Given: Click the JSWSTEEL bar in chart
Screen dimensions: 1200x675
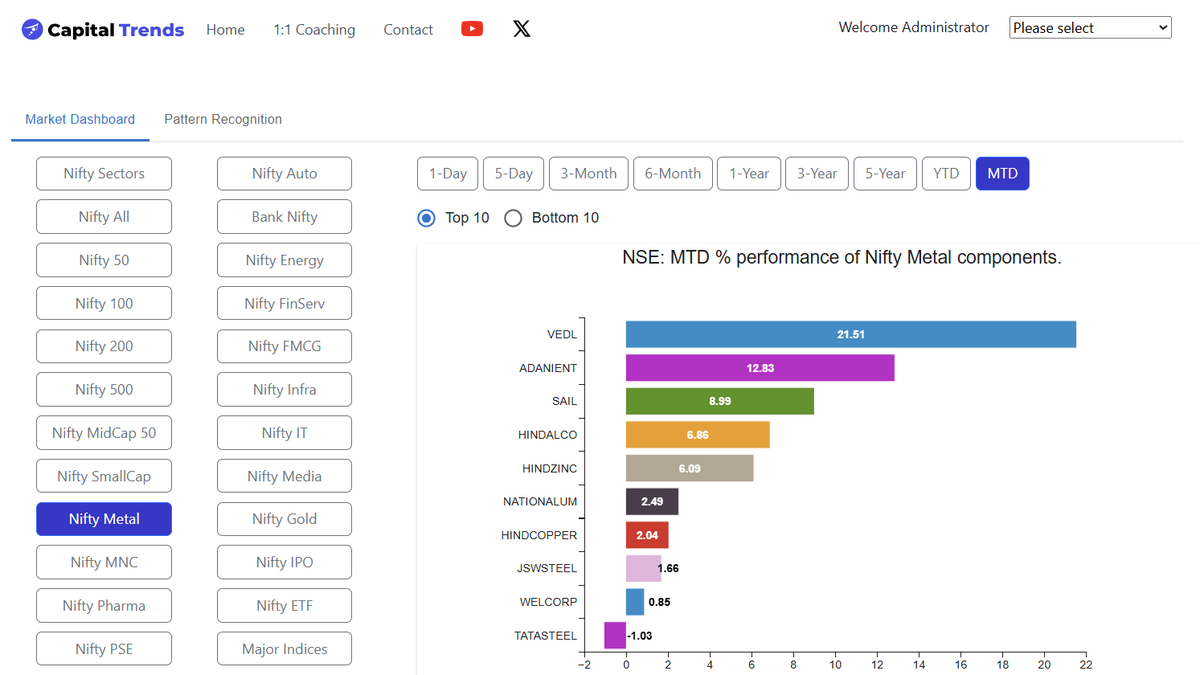Looking at the screenshot, I should 643,568.
